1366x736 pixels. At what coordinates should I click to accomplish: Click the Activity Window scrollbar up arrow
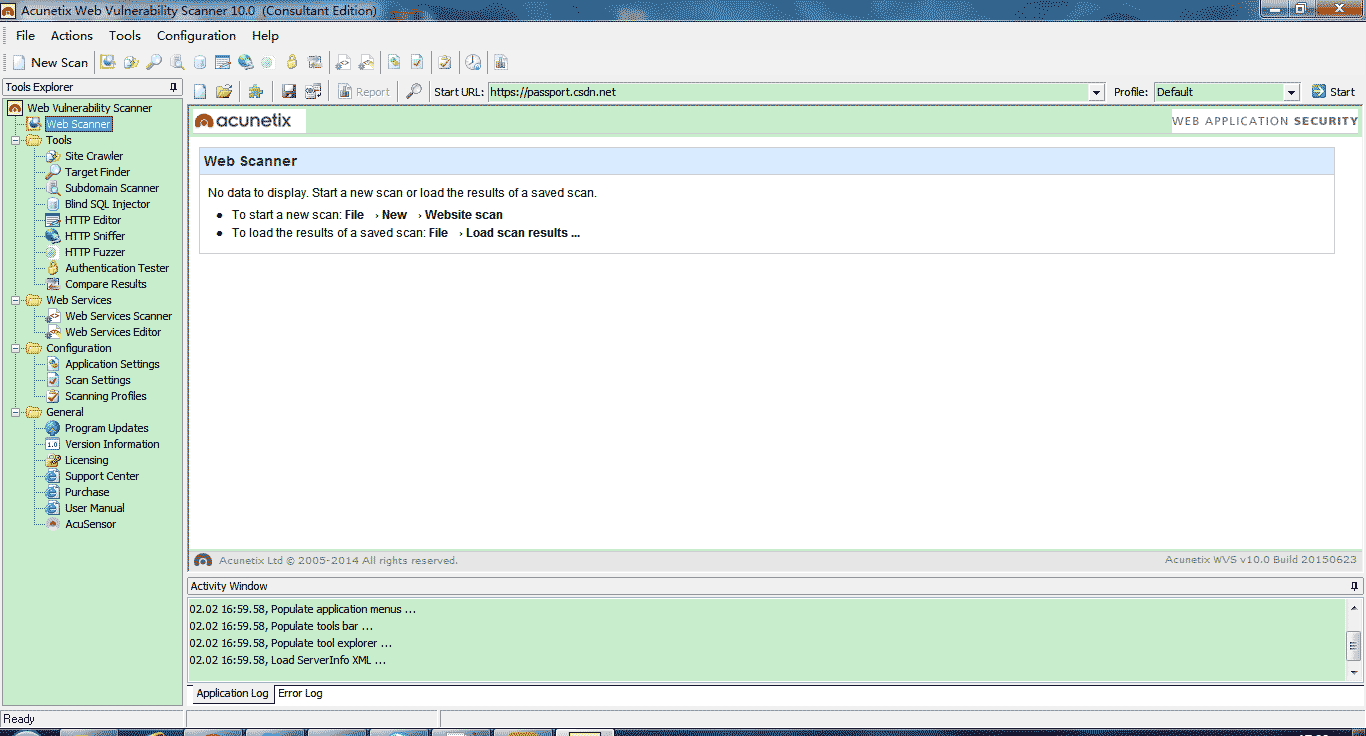[1354, 608]
